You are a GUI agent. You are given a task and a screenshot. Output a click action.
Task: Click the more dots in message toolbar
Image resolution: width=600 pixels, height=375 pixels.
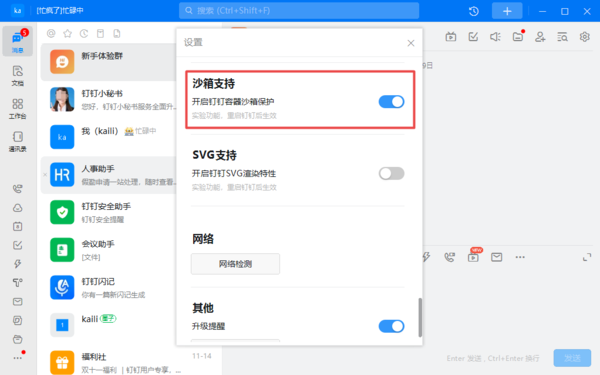click(x=520, y=257)
